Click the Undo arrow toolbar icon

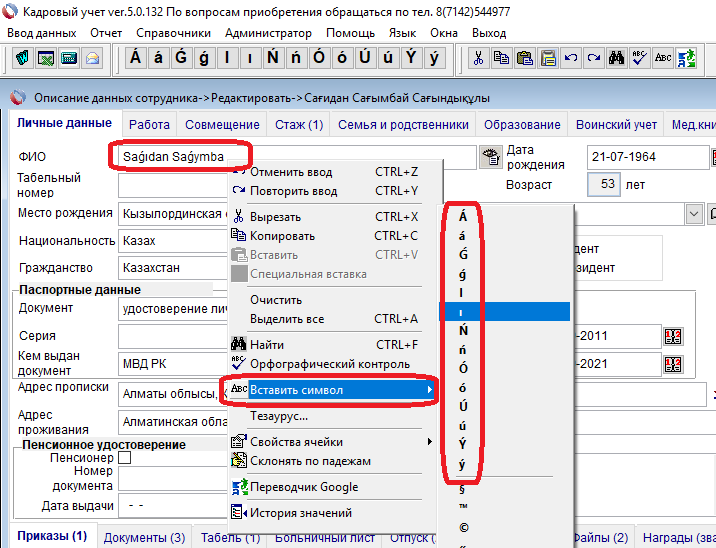click(571, 58)
